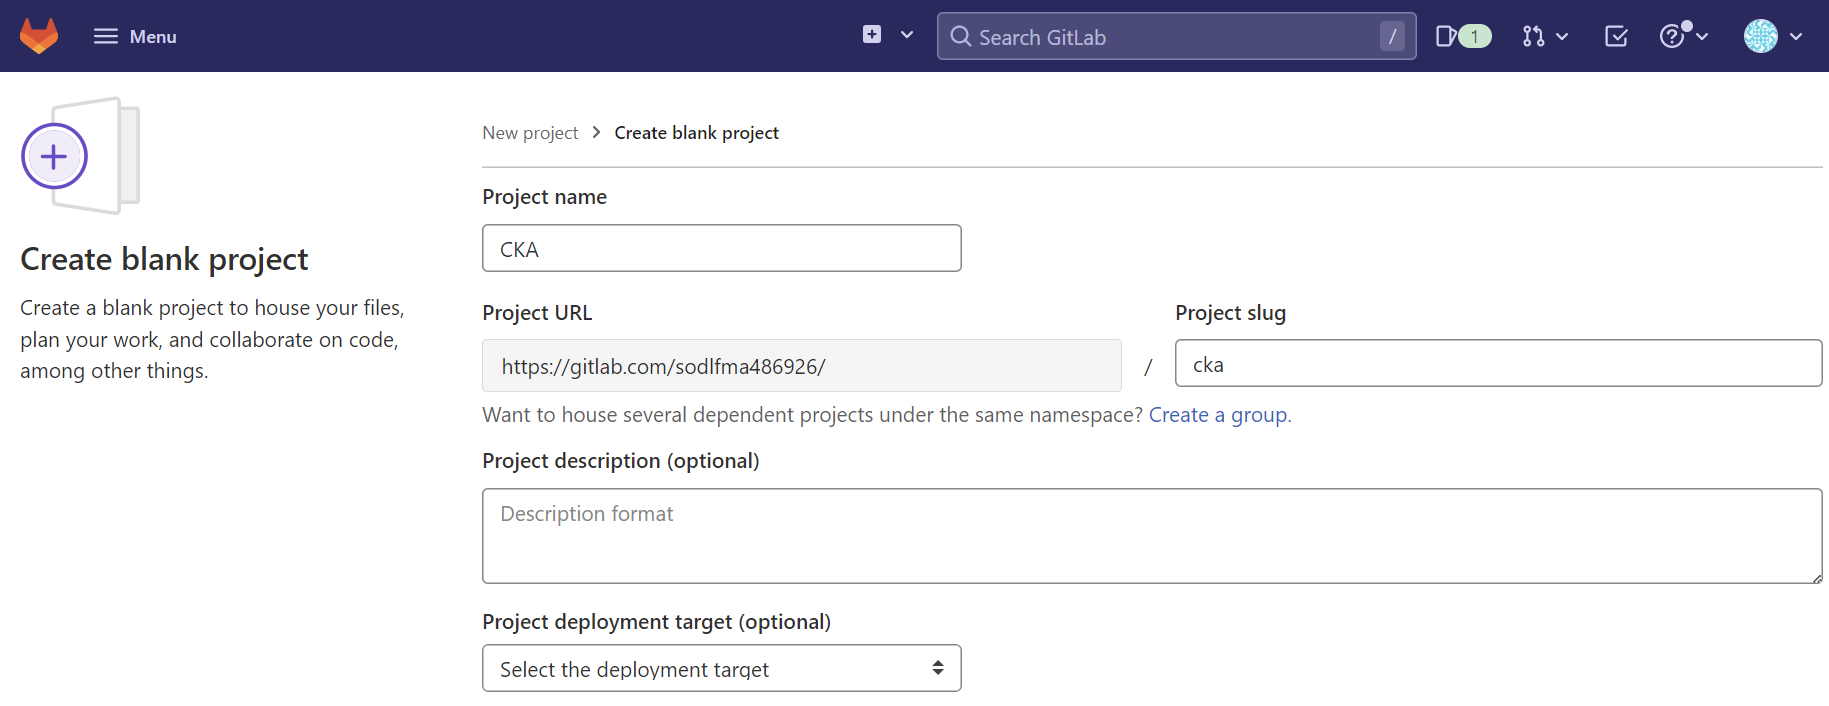Focus the Project name field containing CKA
Screen dimensions: 1829x706
721,249
